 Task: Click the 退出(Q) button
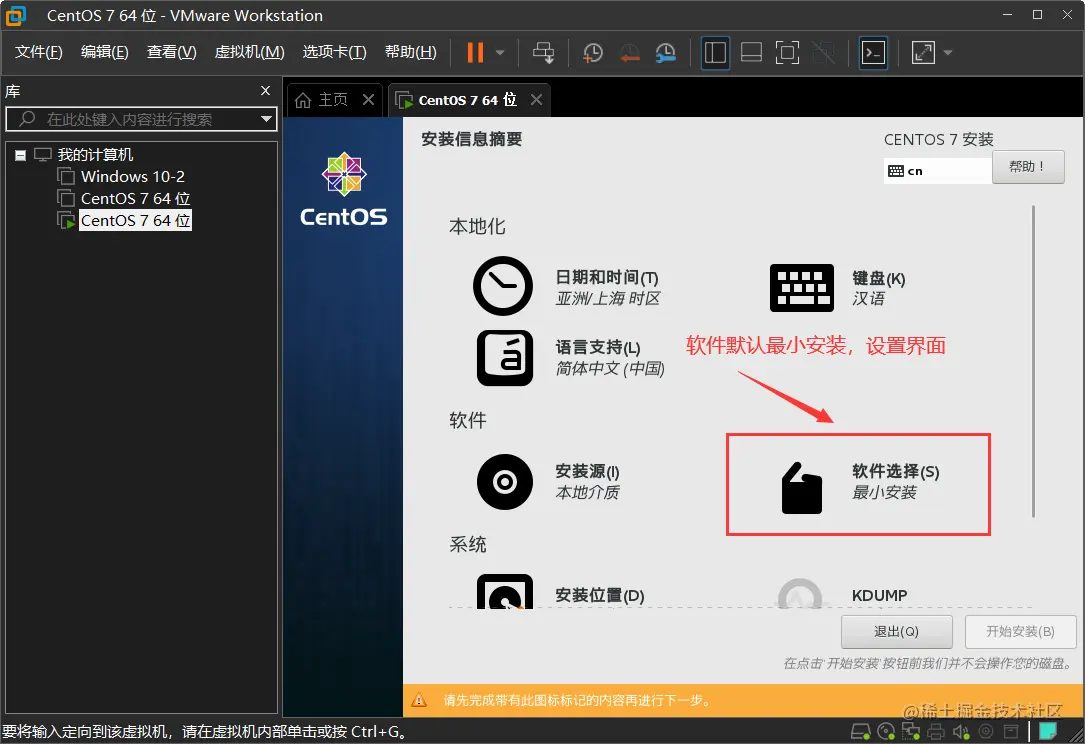896,631
